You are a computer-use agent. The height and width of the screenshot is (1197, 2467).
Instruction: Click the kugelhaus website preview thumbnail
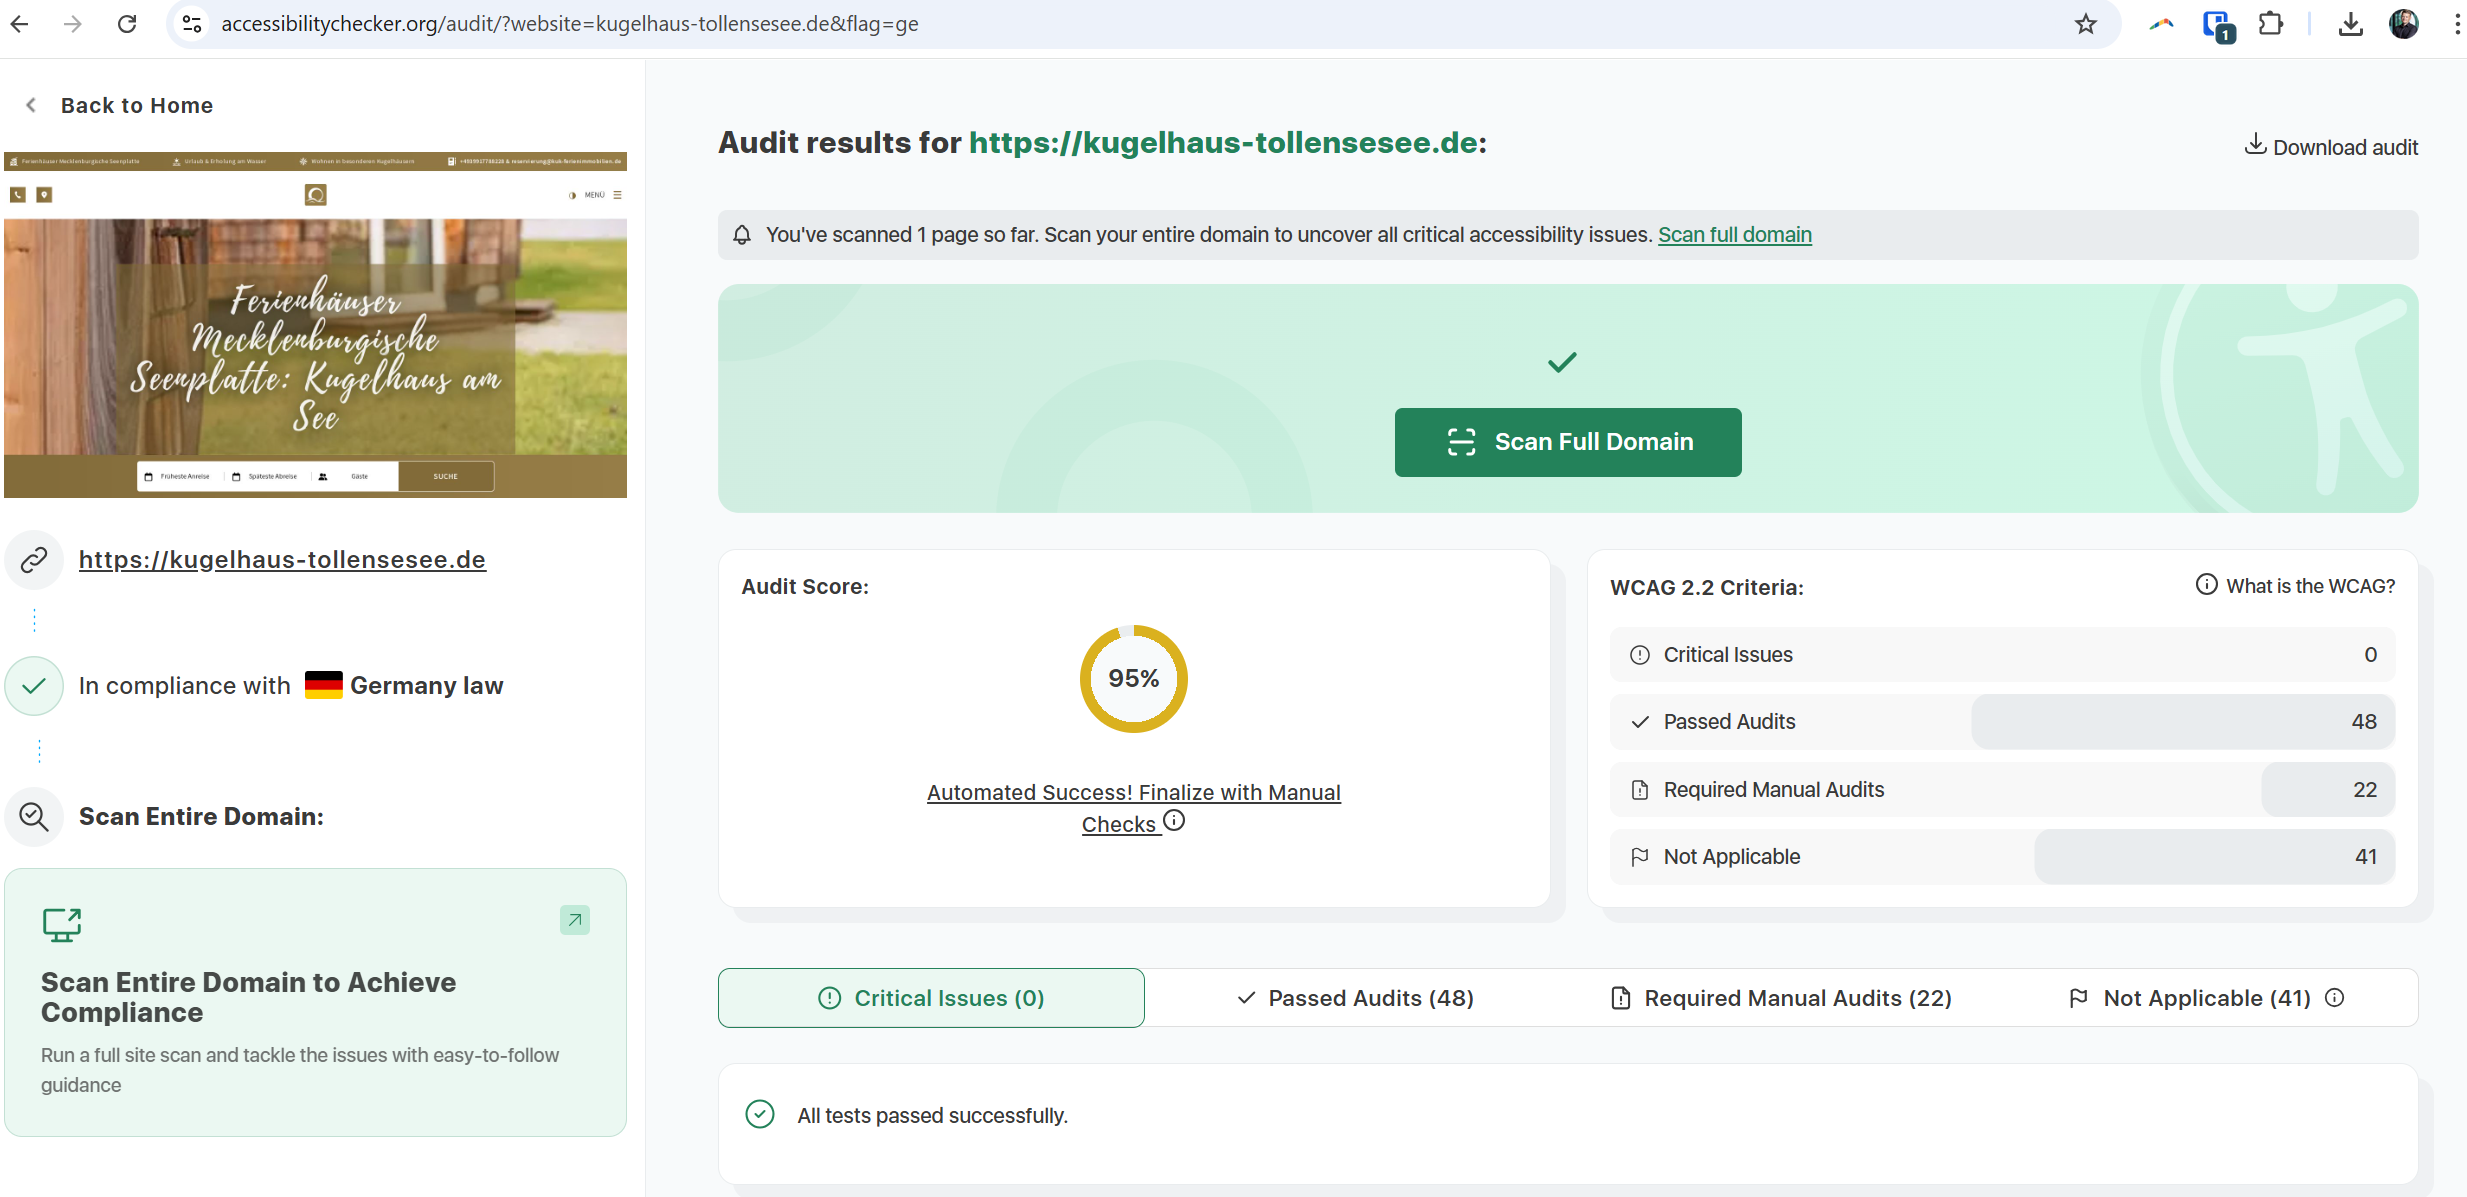coord(315,325)
